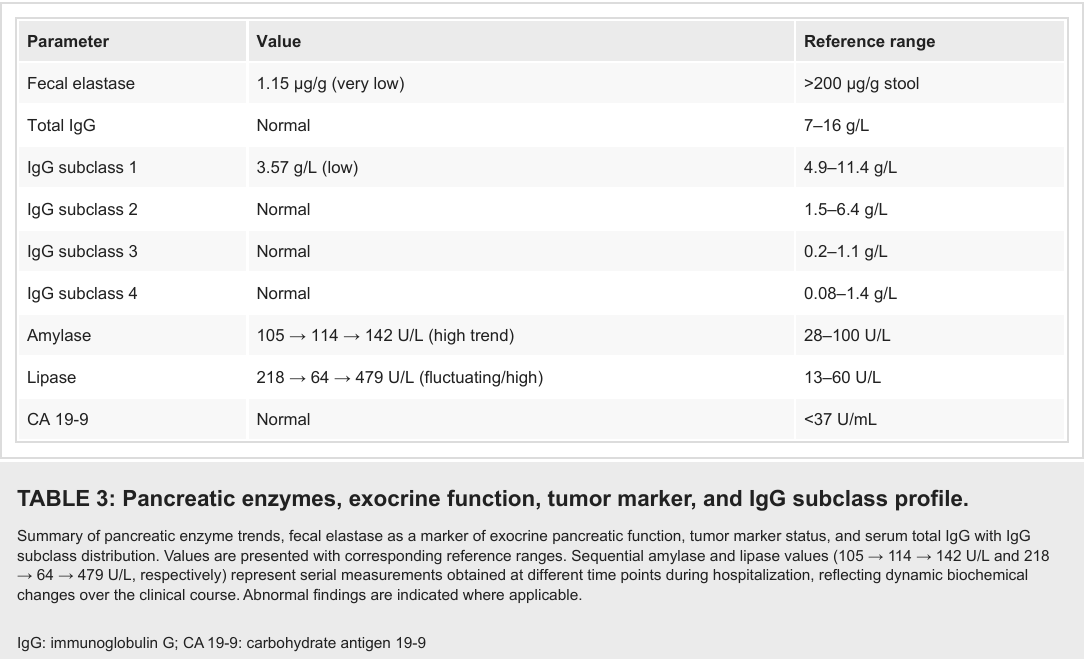Click the 1.15 µg/g (very low) value
Image resolution: width=1086 pixels, height=659 pixels.
coord(330,84)
